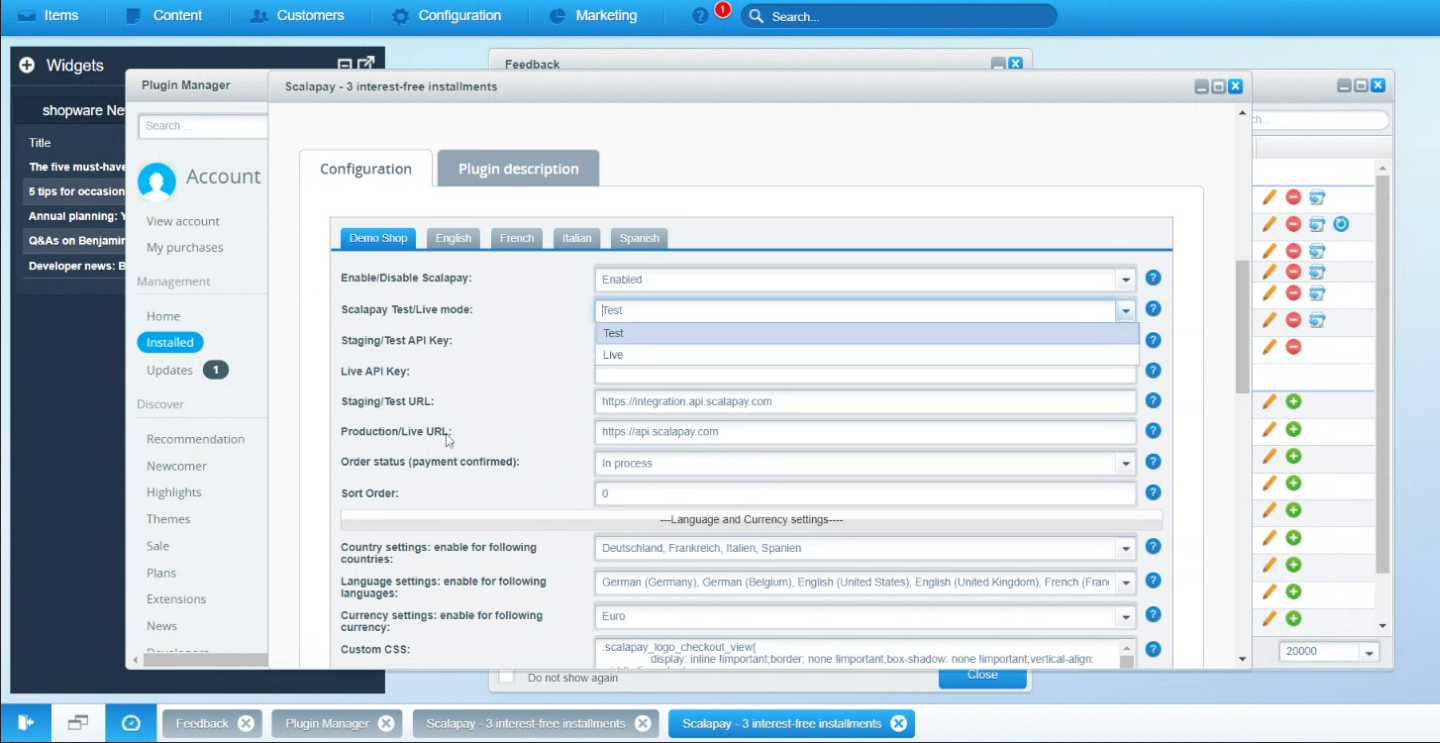Open the dashboard gauge icon in bottom bar
The width and height of the screenshot is (1440, 743).
[131, 723]
